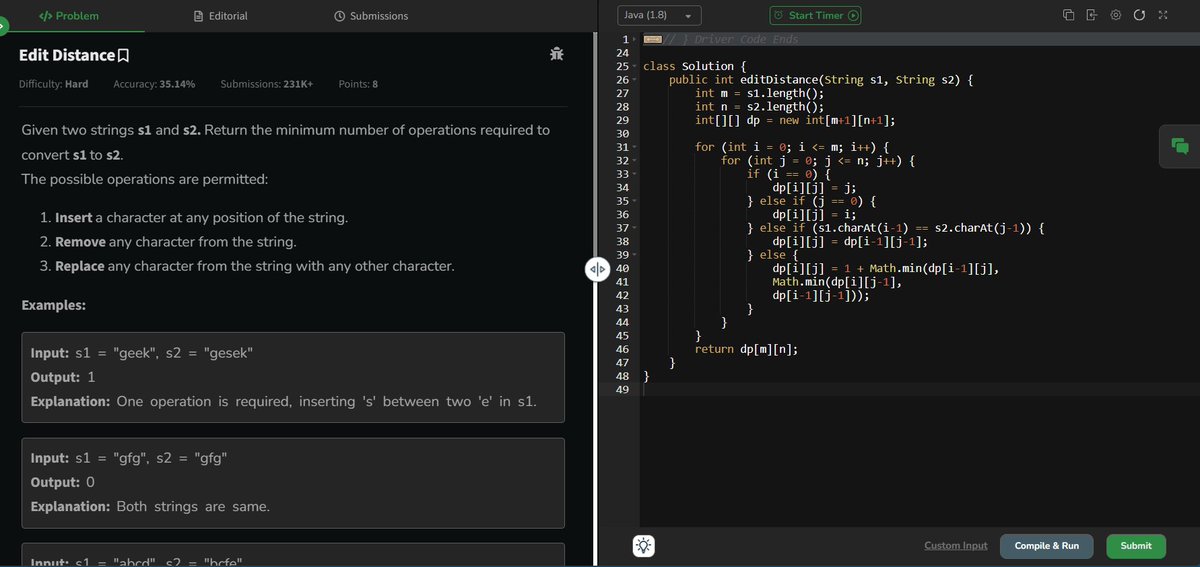Click the 'Submissions: 231K+' statistic

coord(267,84)
